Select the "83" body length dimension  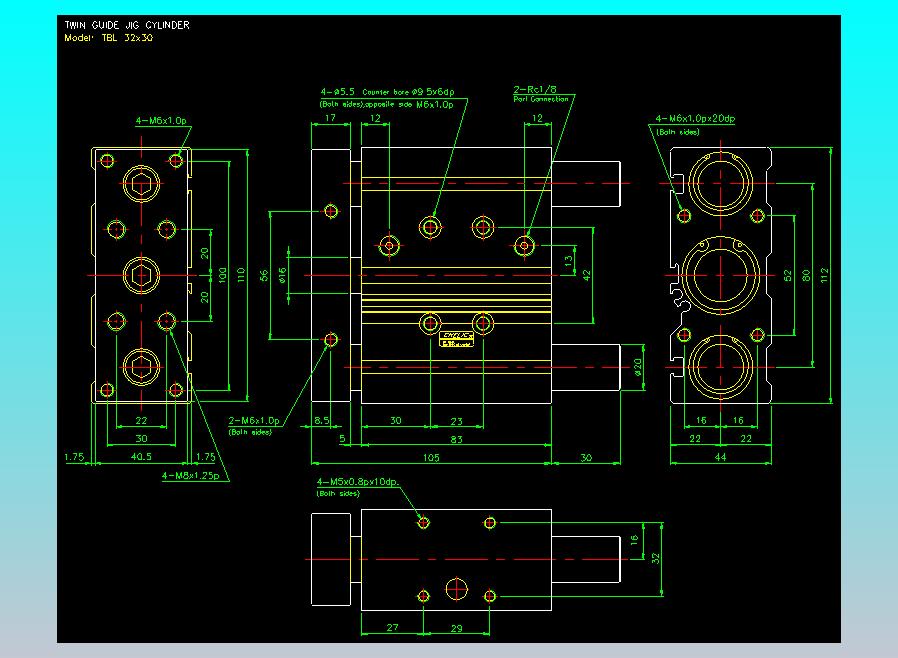[x=456, y=440]
